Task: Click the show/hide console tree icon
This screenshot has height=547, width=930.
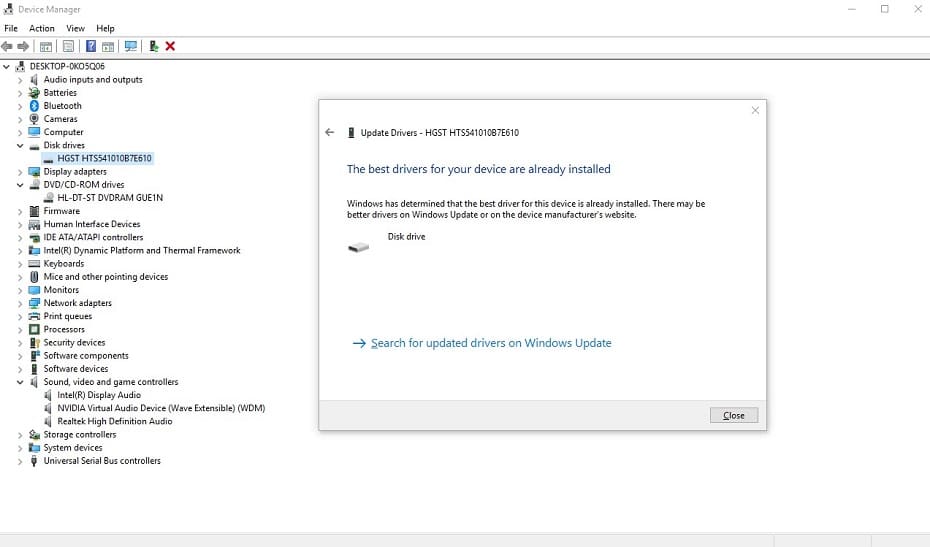Action: [46, 46]
